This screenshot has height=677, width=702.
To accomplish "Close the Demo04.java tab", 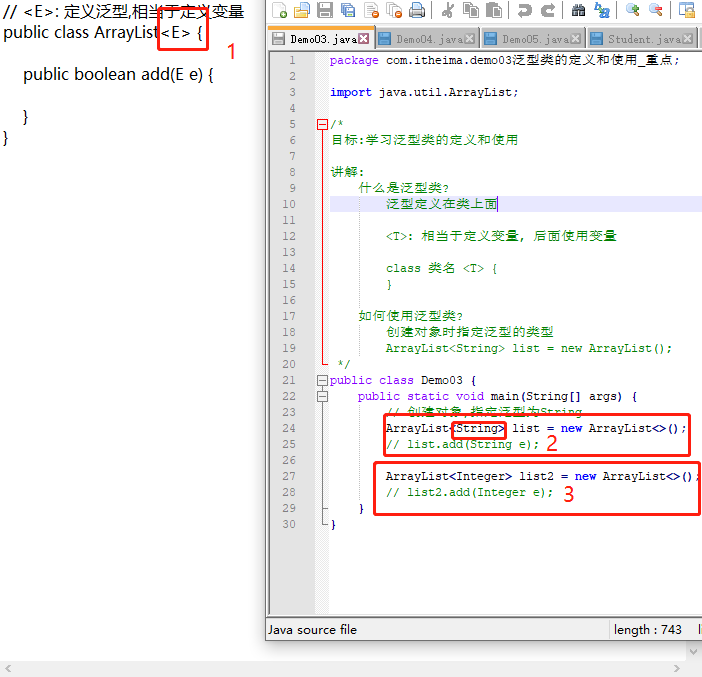I will point(469,39).
